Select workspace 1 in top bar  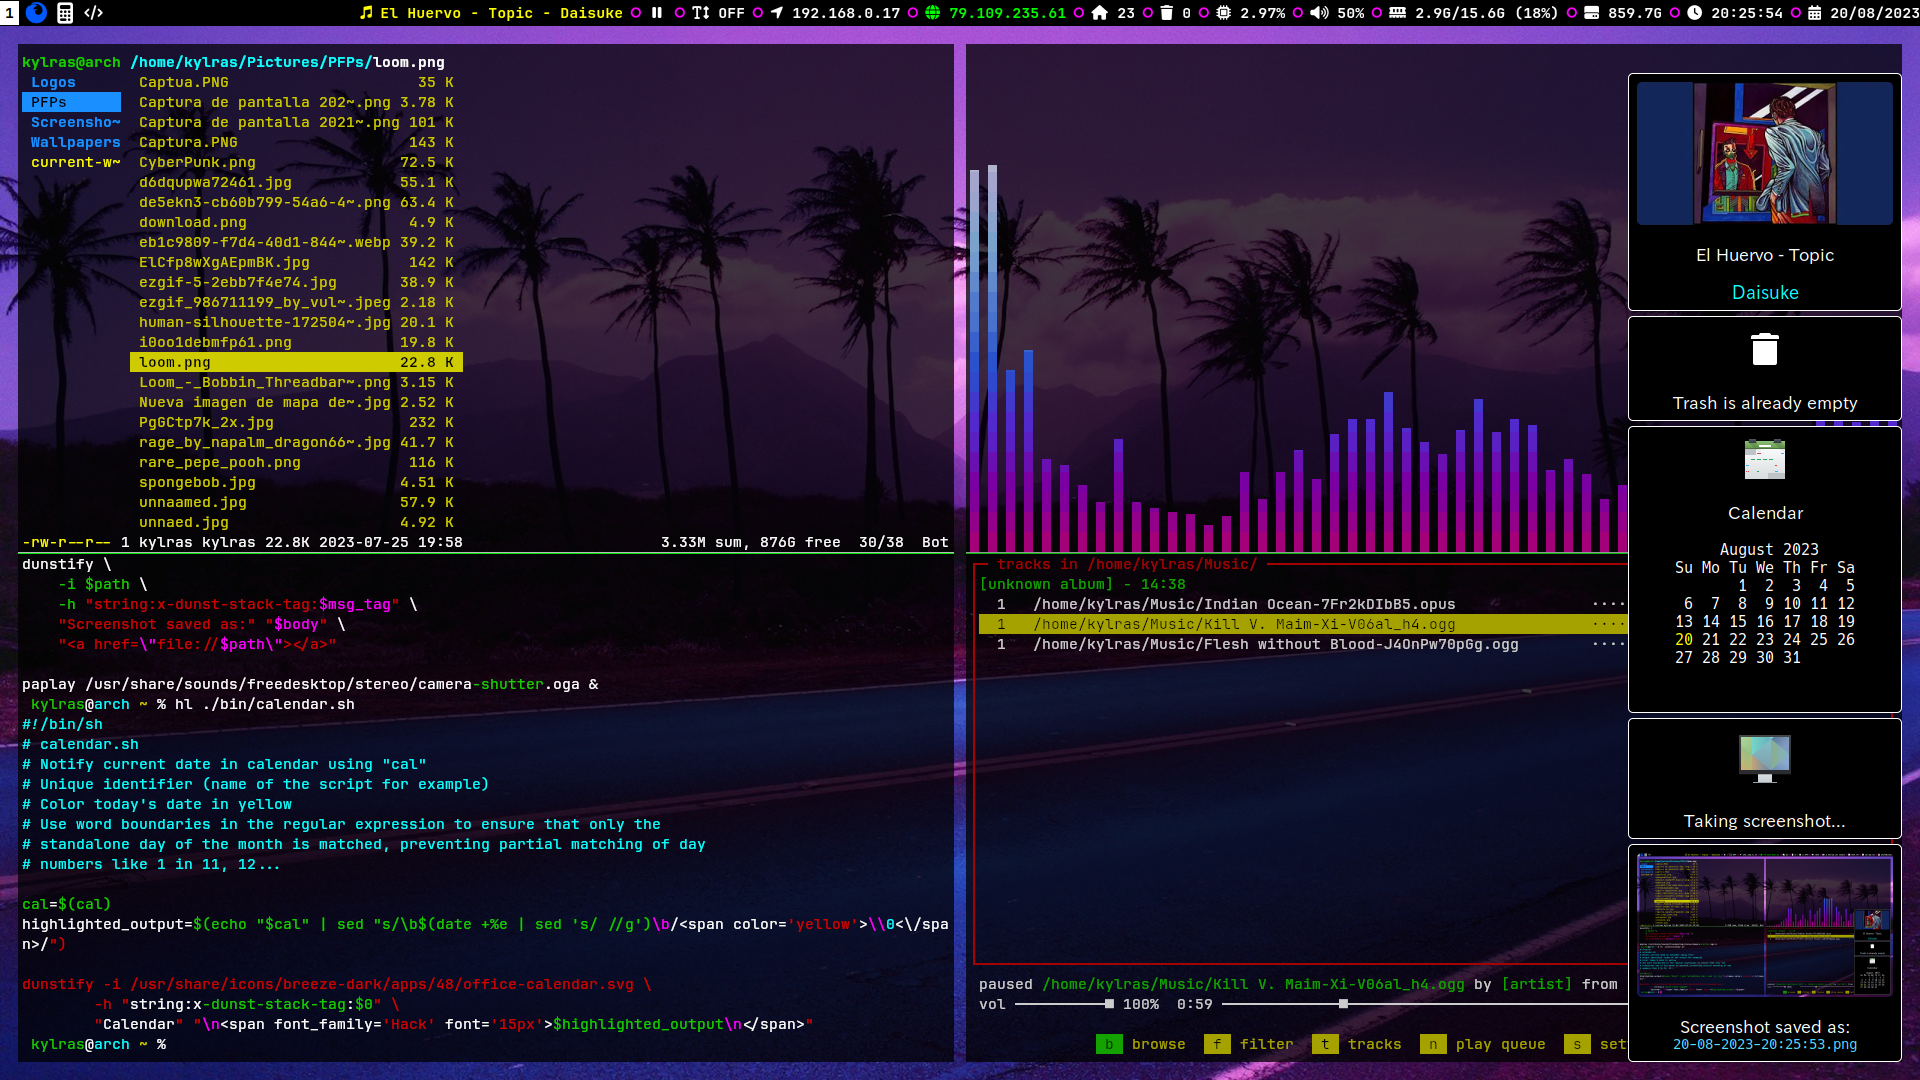(9, 13)
